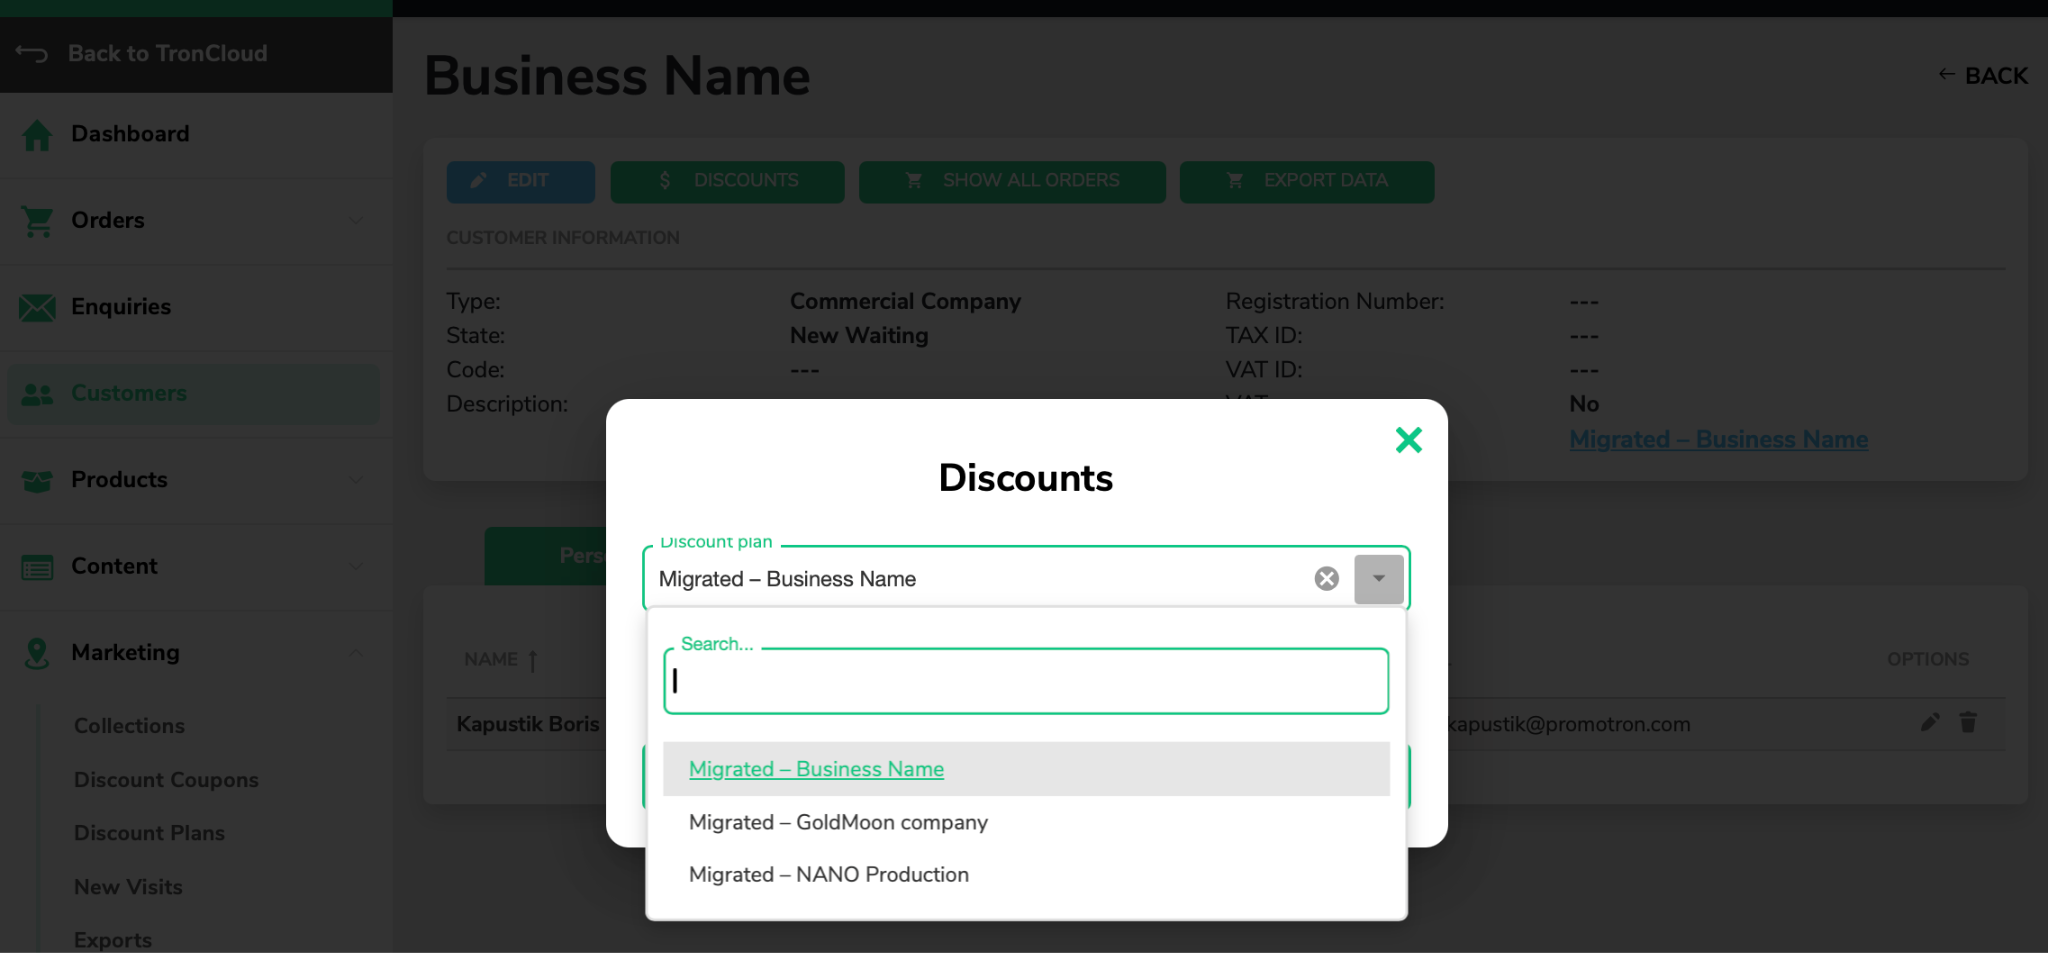Viewport: 2048px width, 953px height.
Task: Click cart icon on EXPORT DATA button
Action: click(1235, 181)
